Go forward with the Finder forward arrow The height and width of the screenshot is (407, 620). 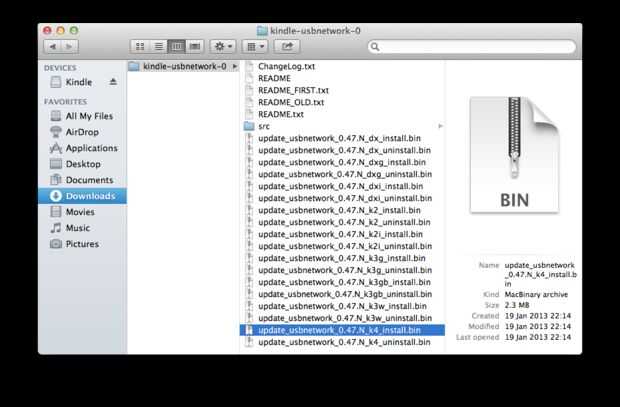pyautogui.click(x=70, y=47)
